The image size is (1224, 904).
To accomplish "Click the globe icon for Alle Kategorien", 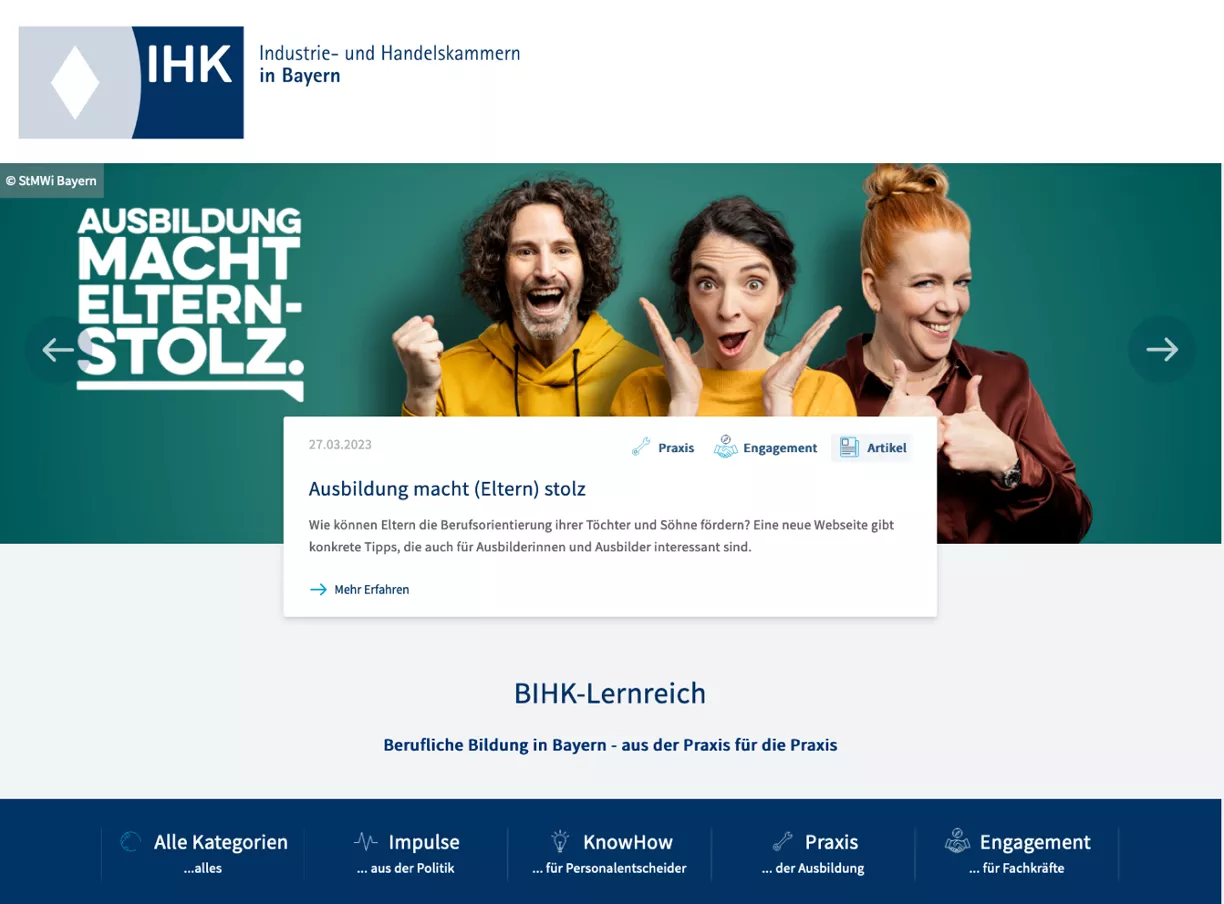I will click(x=130, y=842).
